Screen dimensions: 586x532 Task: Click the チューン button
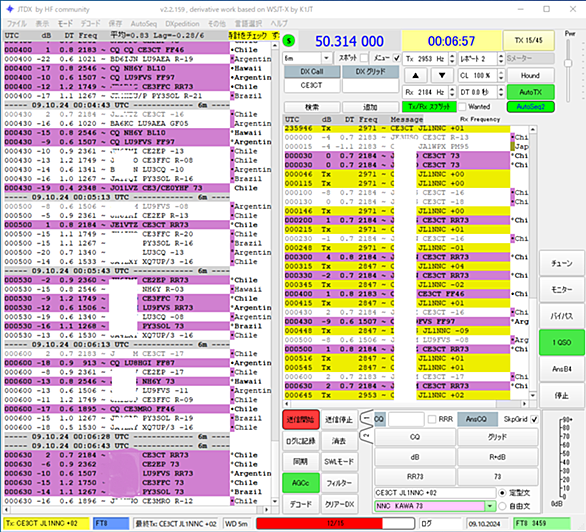(562, 263)
